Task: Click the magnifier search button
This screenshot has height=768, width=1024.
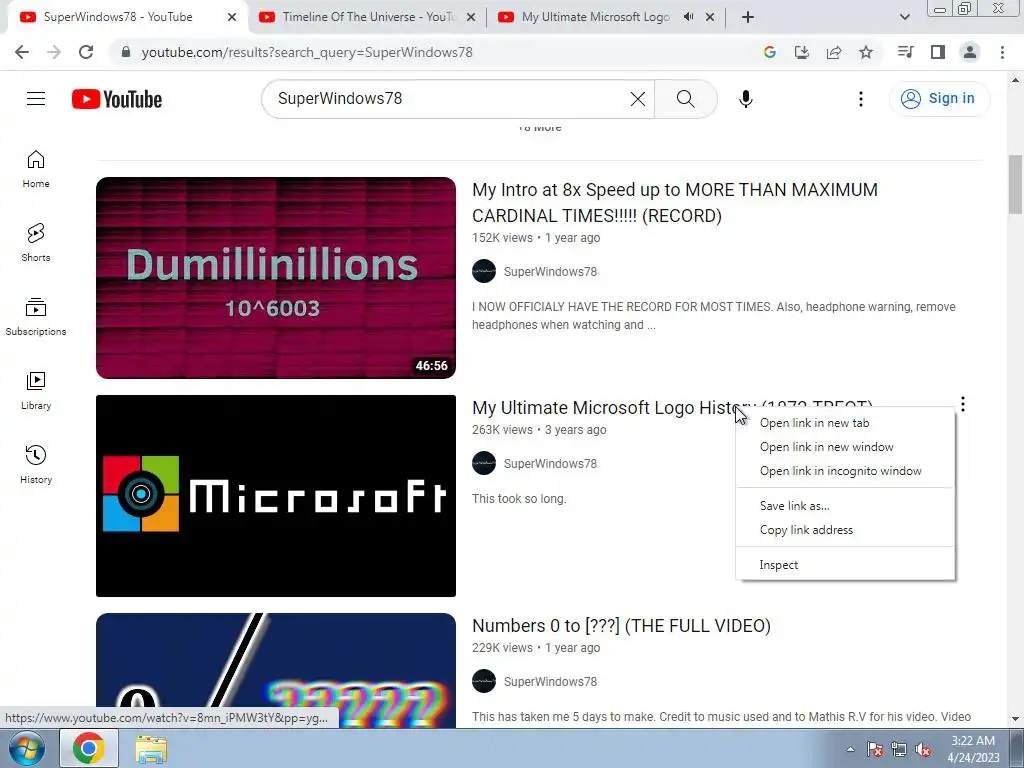Action: click(686, 99)
